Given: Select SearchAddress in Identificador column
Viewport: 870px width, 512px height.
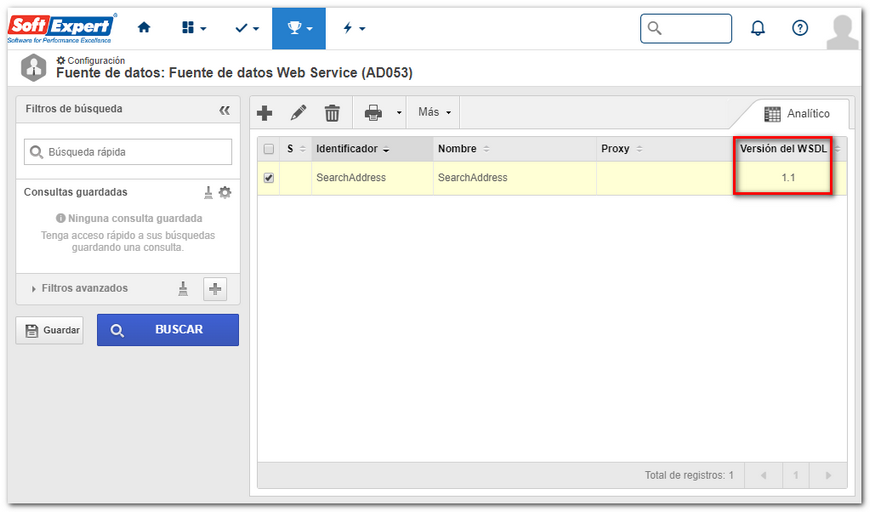Looking at the screenshot, I should pos(351,178).
